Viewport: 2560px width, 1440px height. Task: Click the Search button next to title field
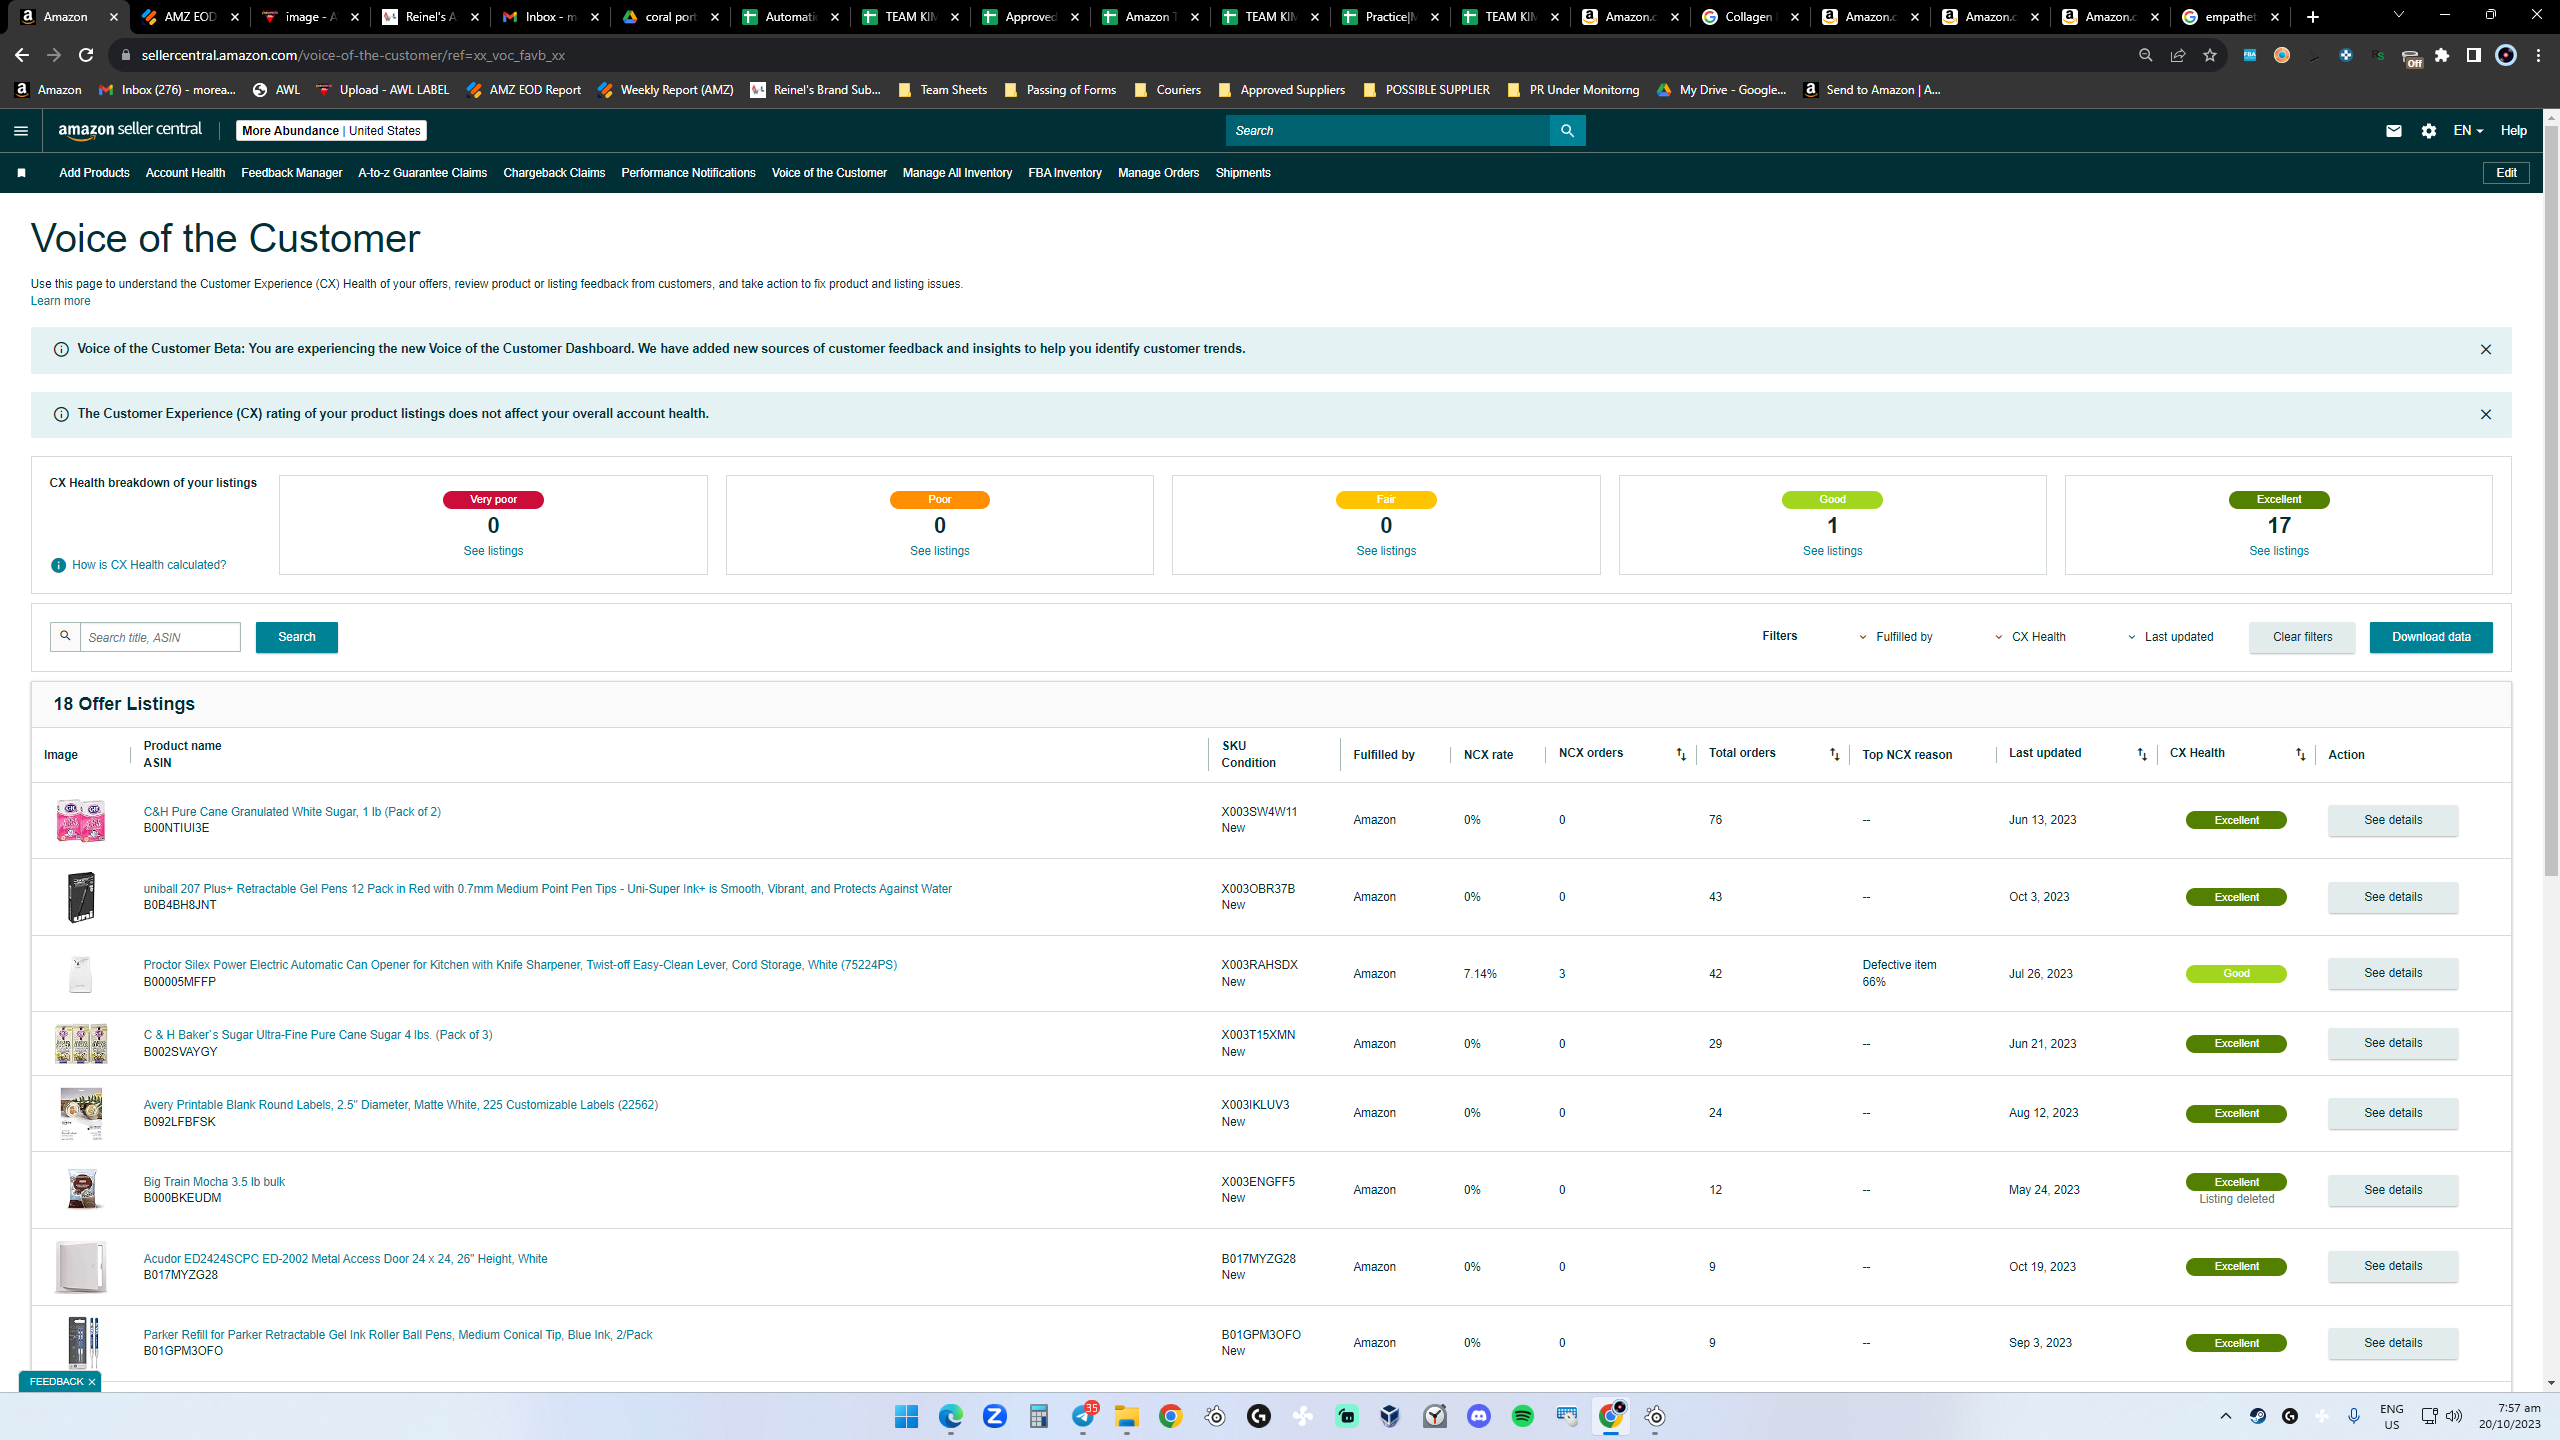(297, 637)
